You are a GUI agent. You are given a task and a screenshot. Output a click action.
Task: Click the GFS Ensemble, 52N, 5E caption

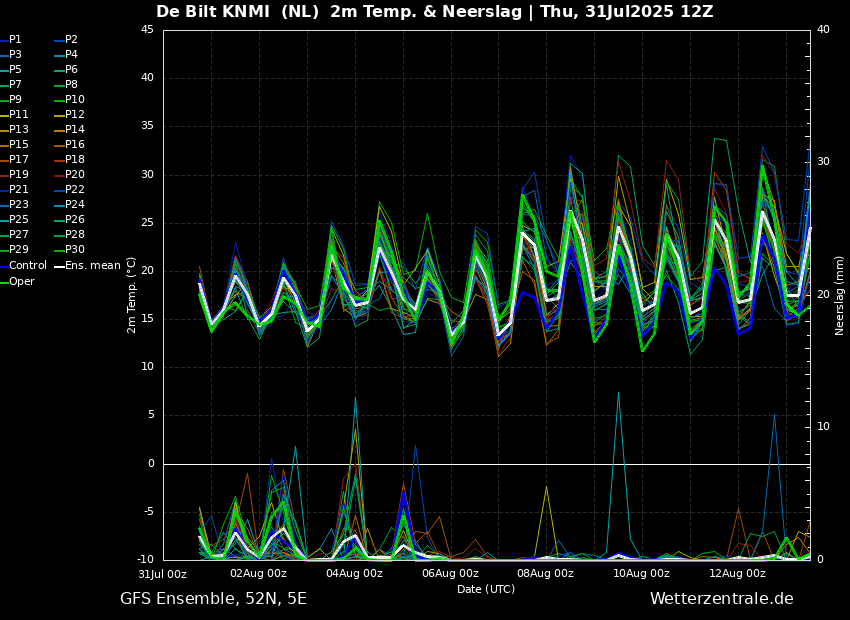[x=213, y=599]
